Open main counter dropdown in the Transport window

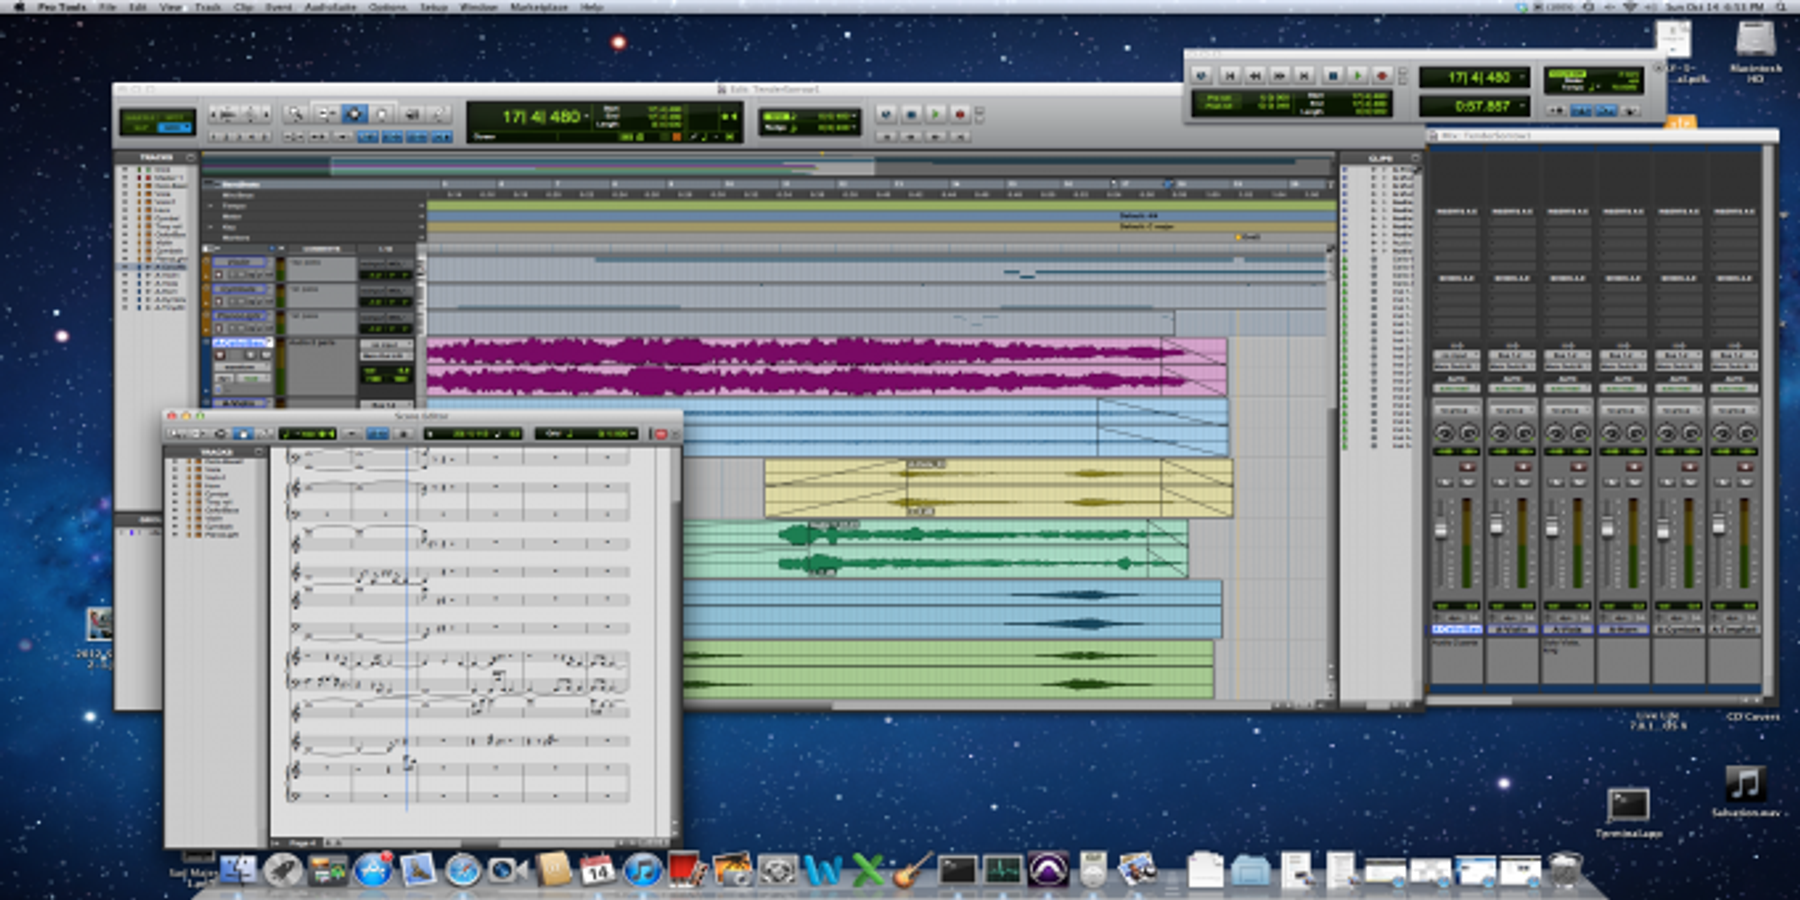coord(1522,77)
